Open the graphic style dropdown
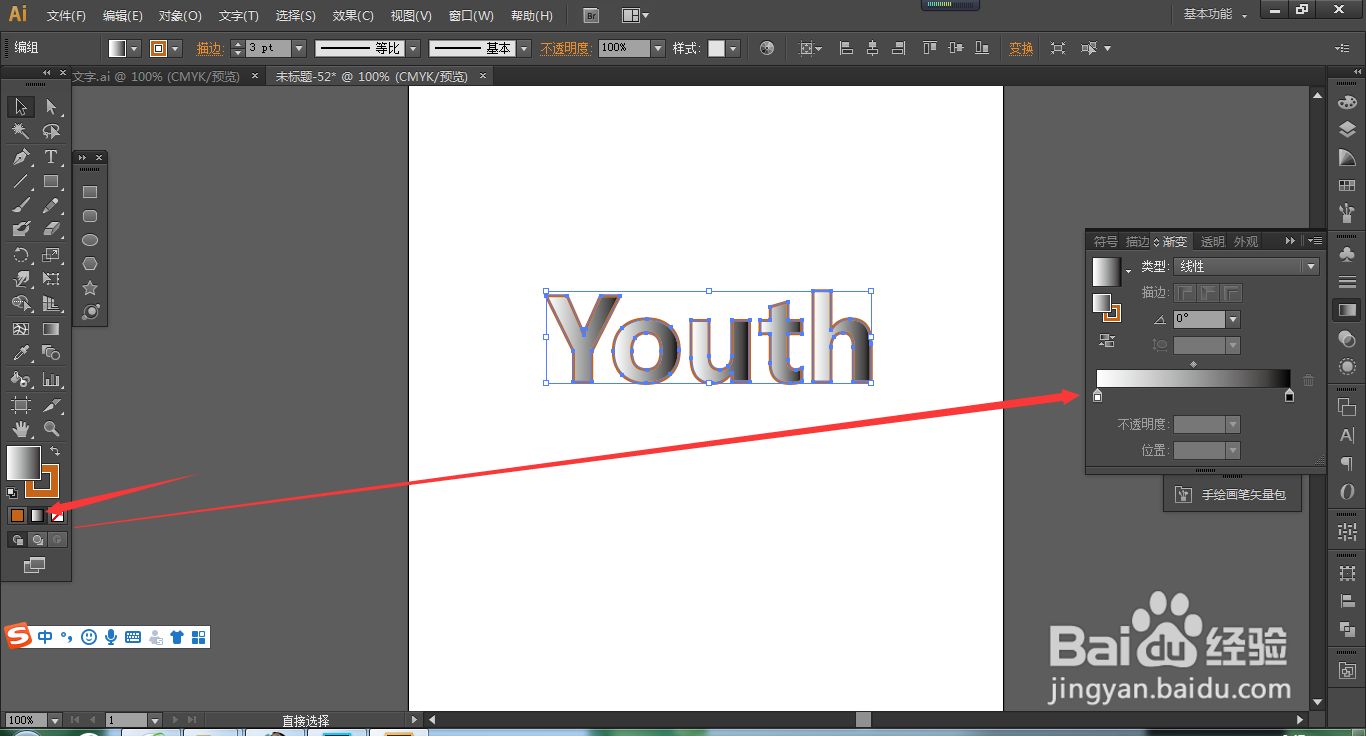1366x736 pixels. tap(733, 48)
